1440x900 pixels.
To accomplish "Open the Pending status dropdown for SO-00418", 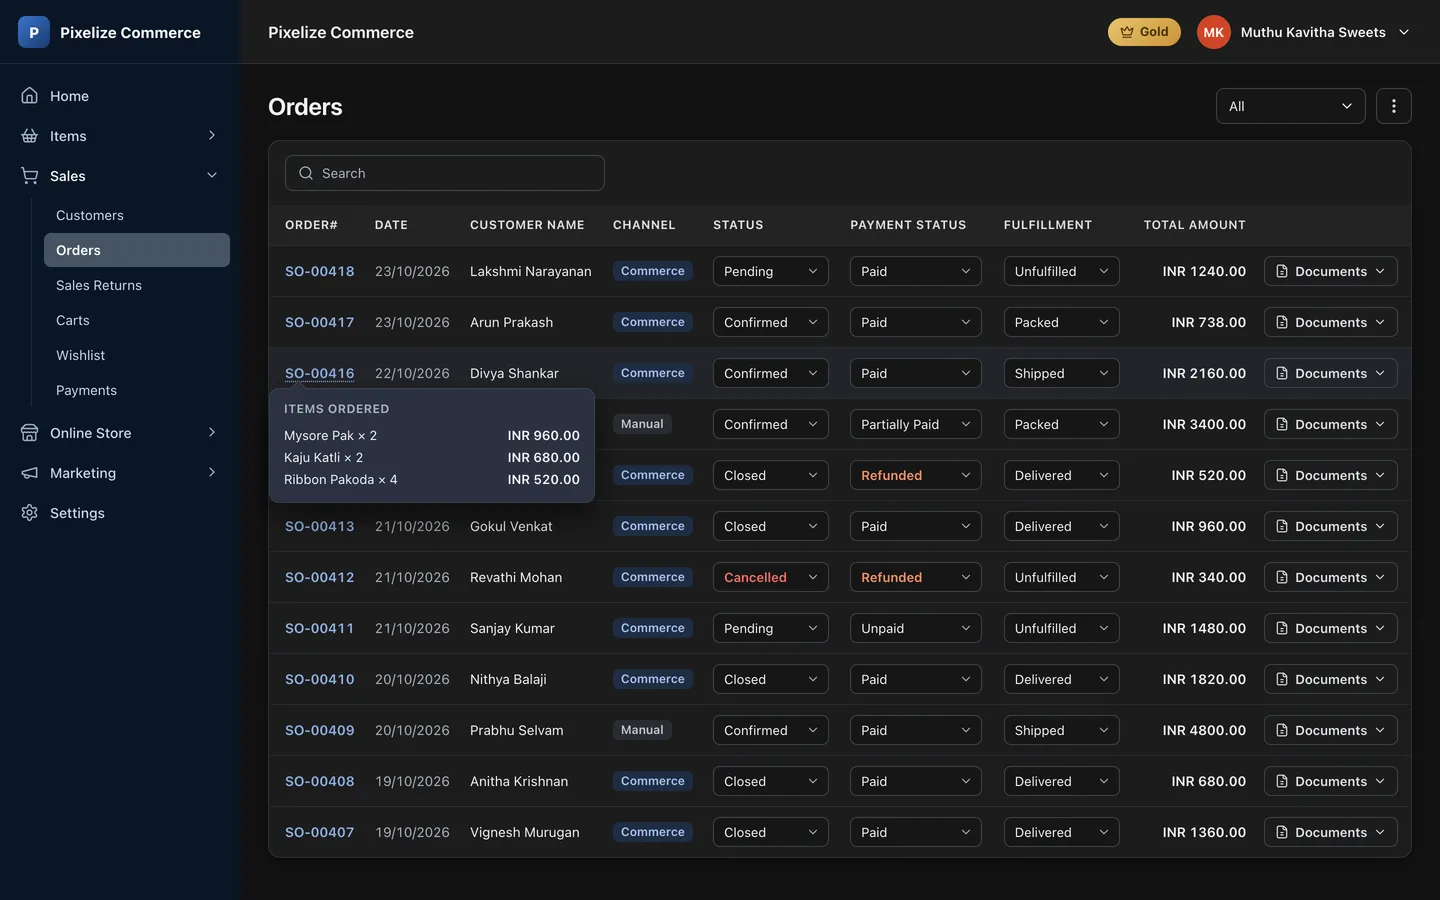I will point(770,271).
